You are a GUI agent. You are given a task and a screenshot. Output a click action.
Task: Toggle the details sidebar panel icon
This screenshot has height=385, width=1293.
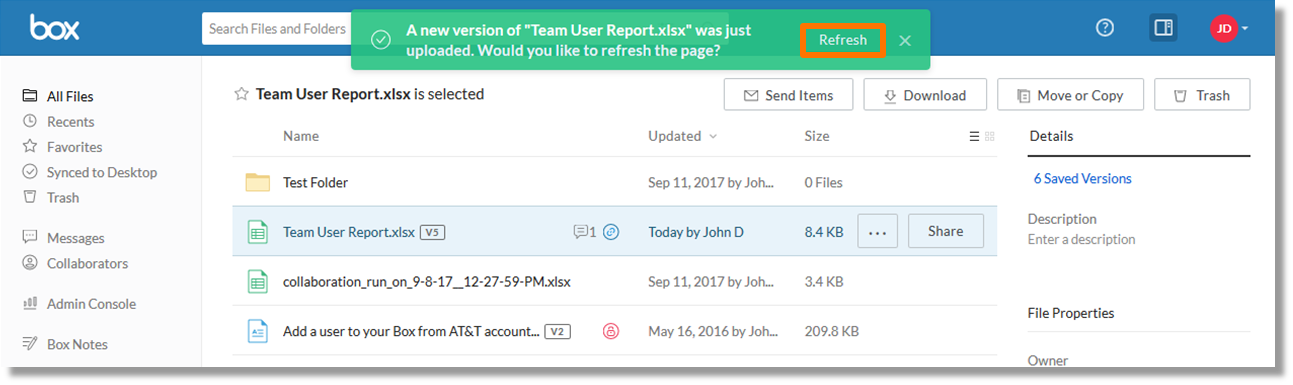[1163, 28]
